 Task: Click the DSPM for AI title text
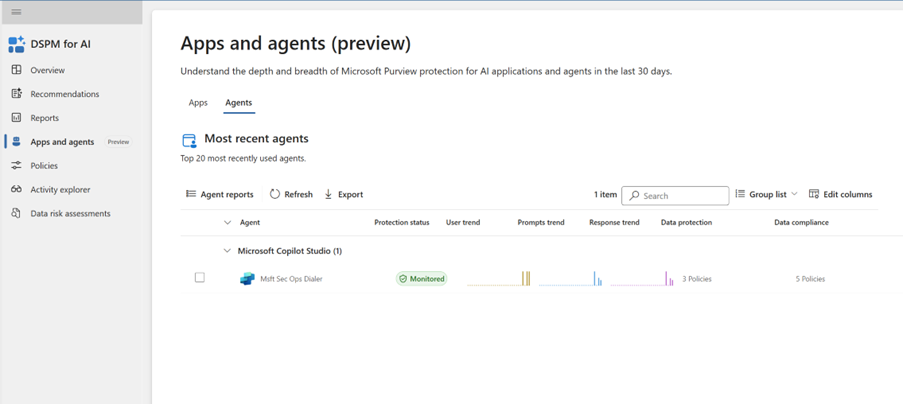[x=60, y=44]
